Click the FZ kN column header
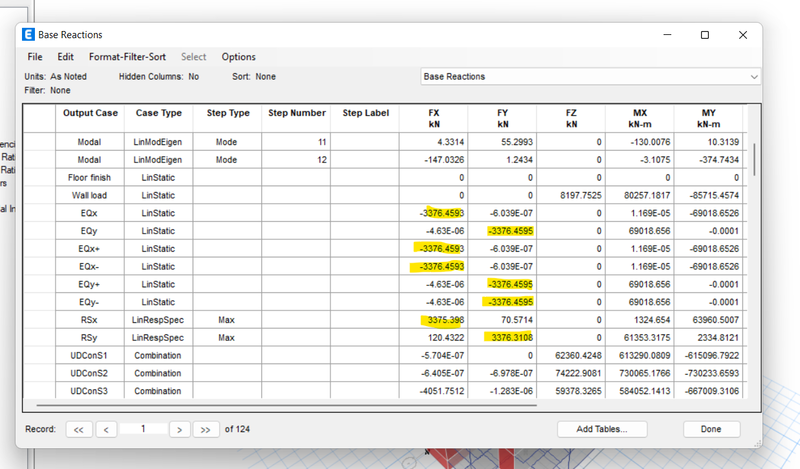The height and width of the screenshot is (469, 800). pos(571,118)
